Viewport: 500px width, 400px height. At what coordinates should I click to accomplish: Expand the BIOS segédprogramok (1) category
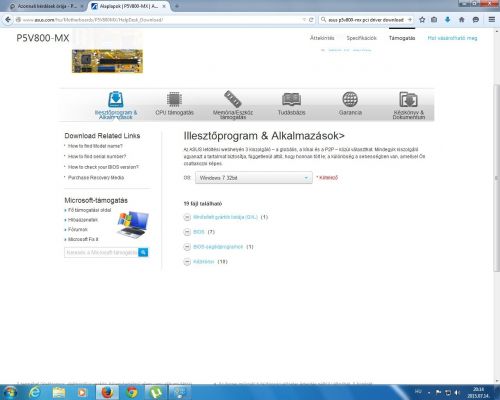pos(187,247)
